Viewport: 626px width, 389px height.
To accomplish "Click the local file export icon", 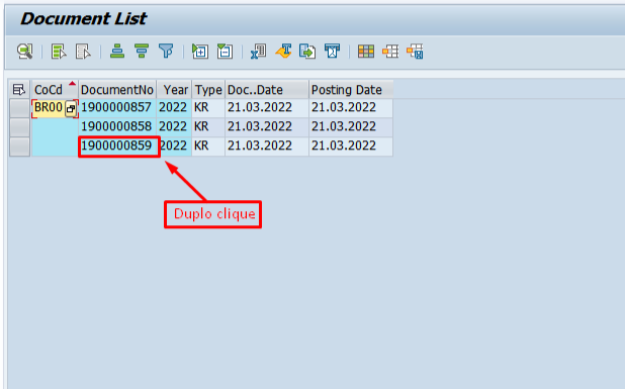I will (x=307, y=52).
